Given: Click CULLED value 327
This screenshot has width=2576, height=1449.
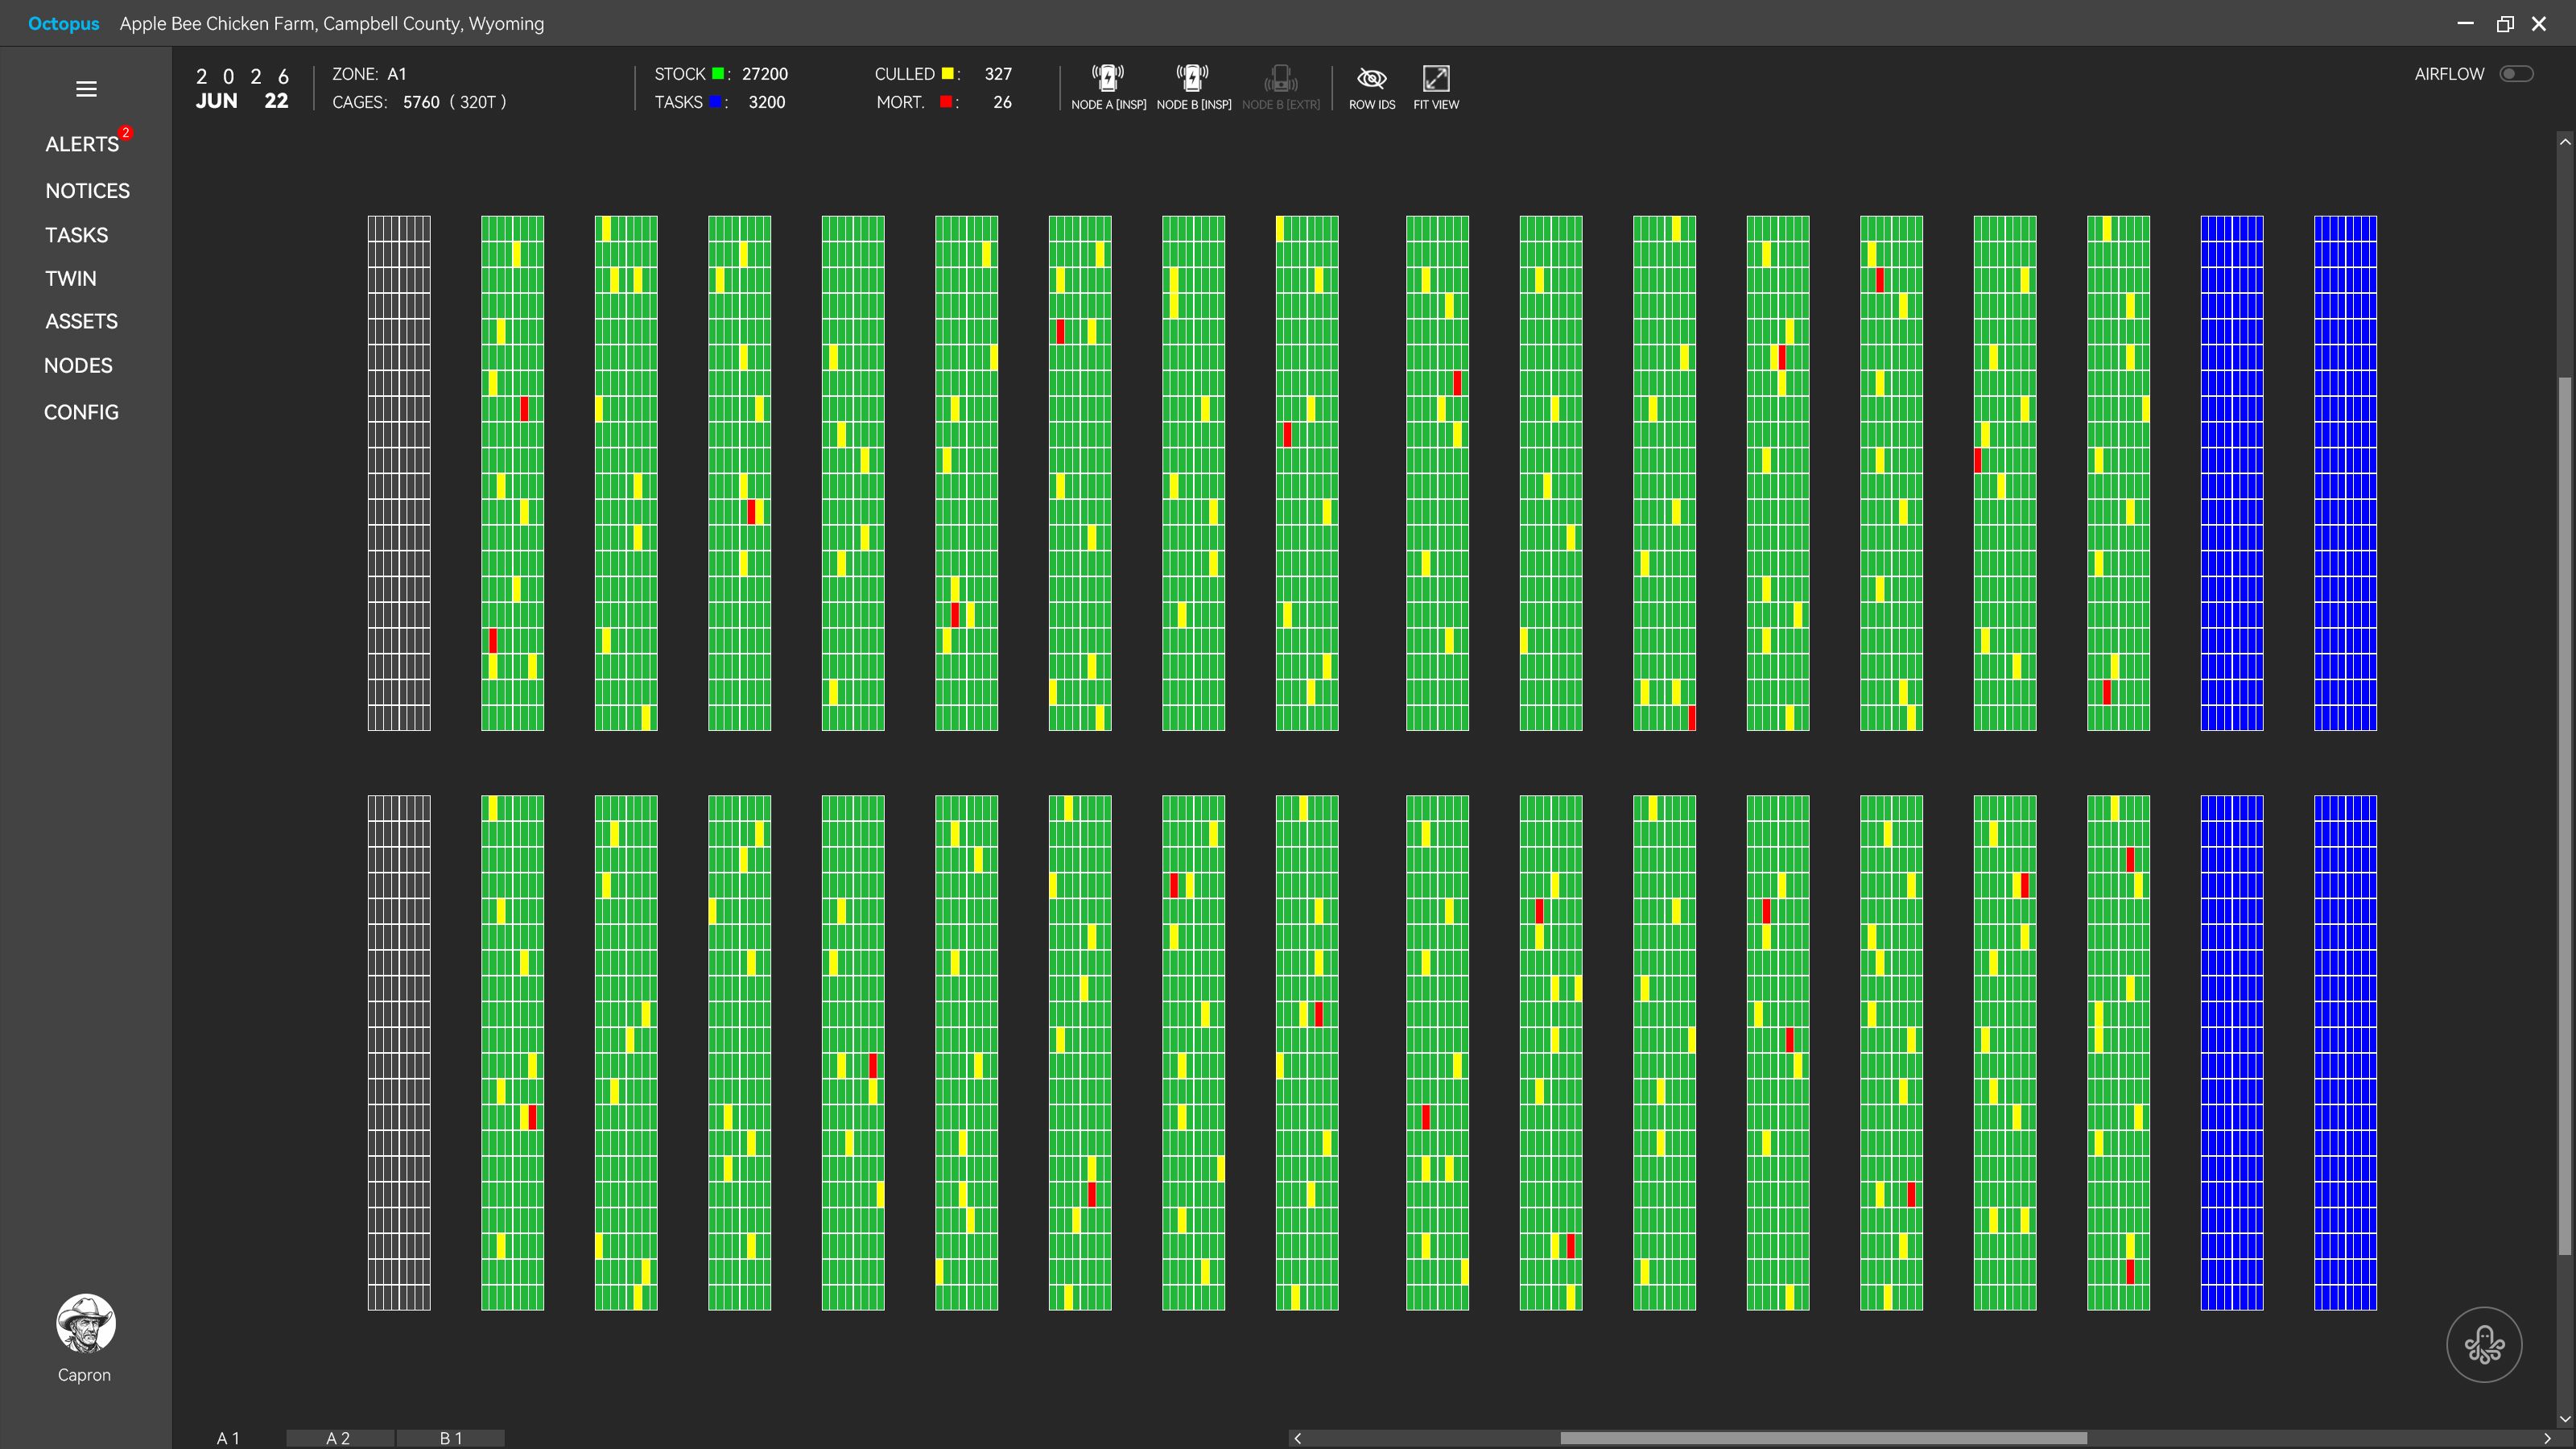Looking at the screenshot, I should click(x=998, y=73).
